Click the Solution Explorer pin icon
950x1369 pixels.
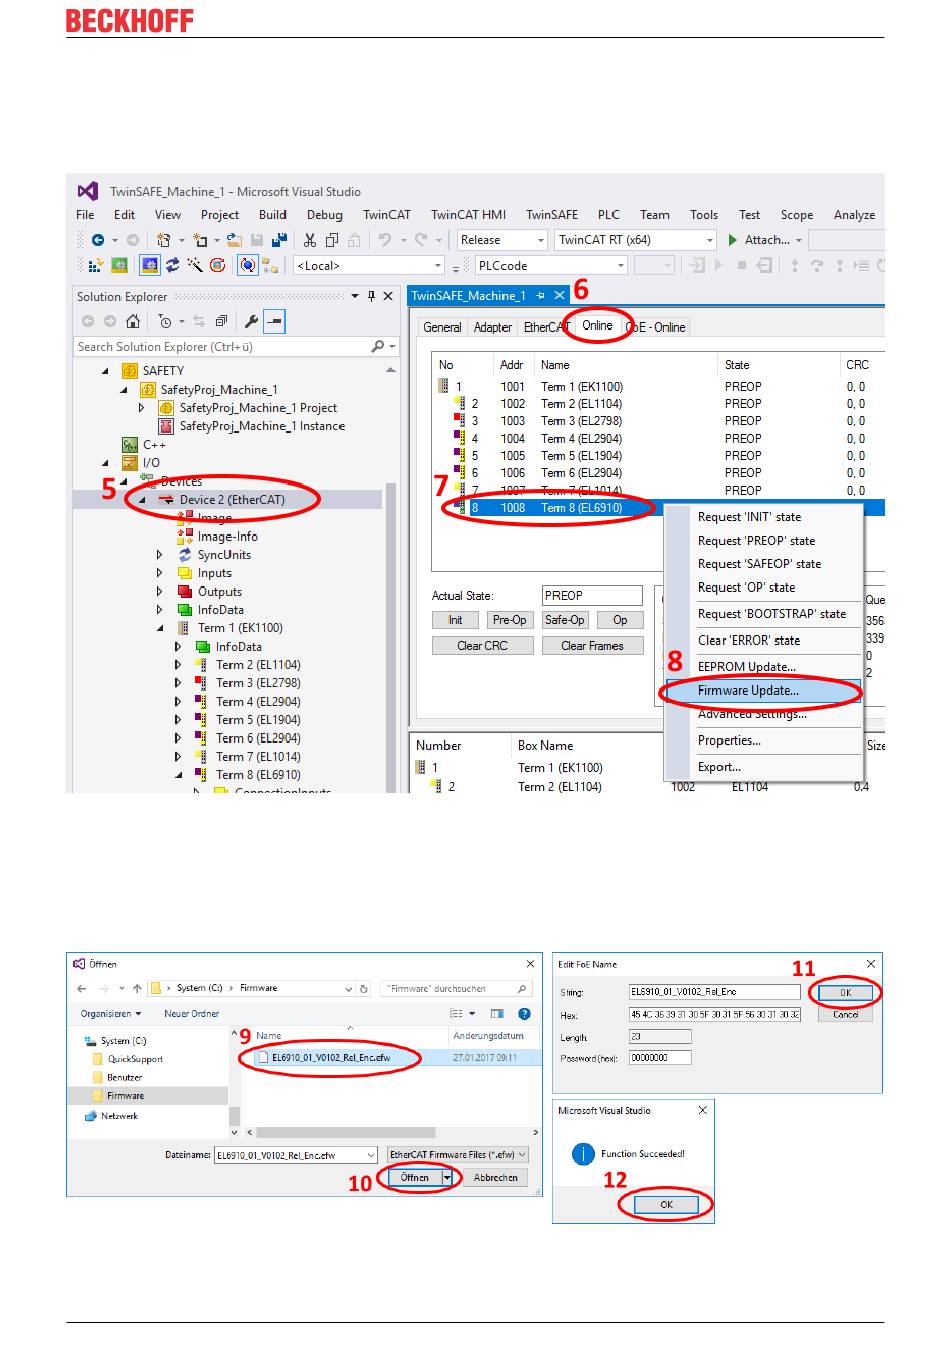coord(371,296)
